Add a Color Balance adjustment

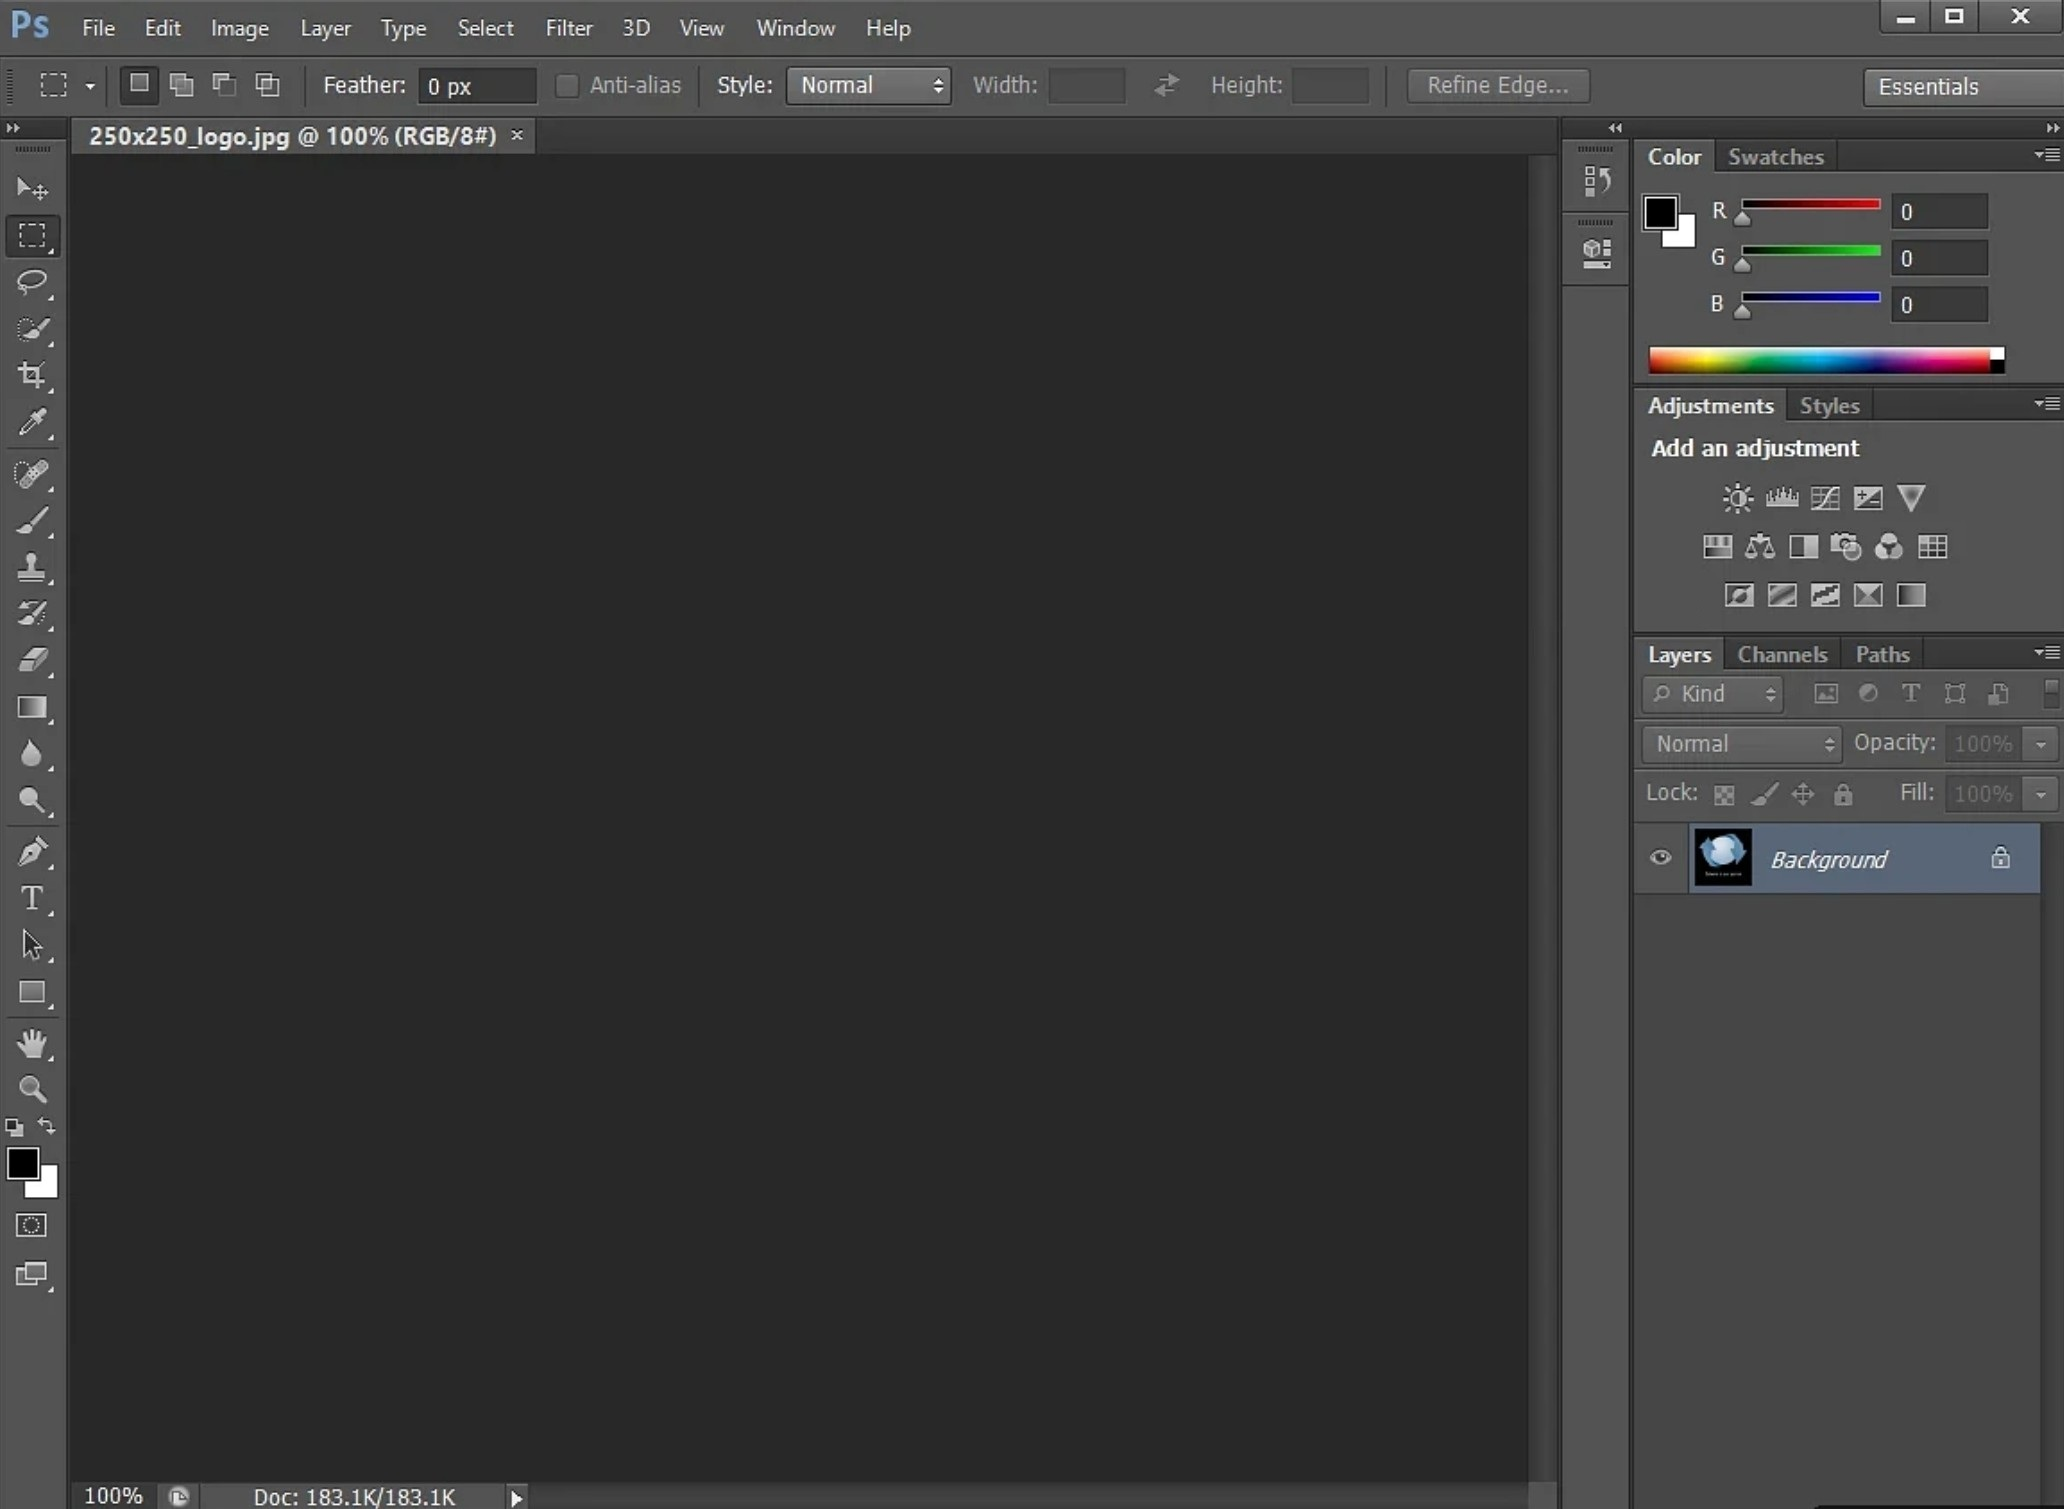click(1760, 546)
